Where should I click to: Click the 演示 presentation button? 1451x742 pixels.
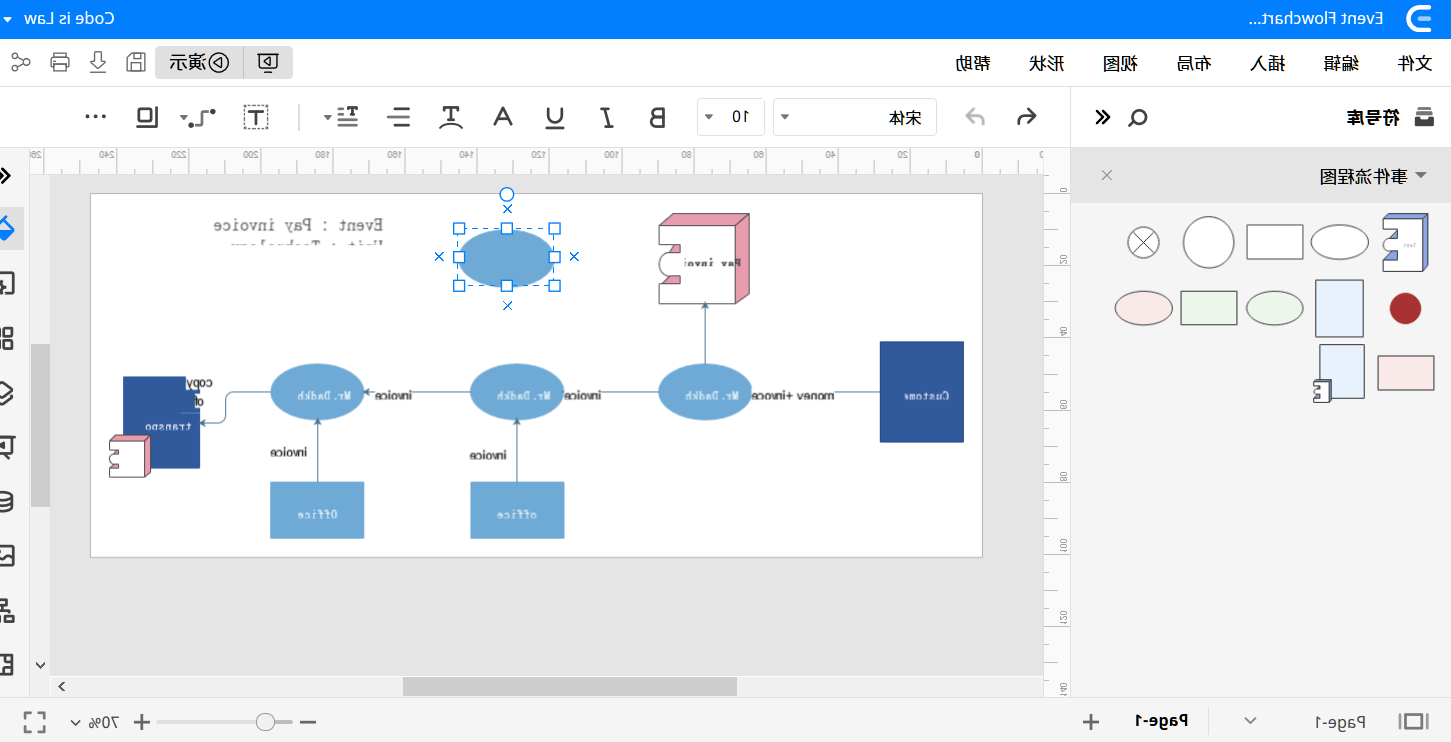click(x=199, y=62)
